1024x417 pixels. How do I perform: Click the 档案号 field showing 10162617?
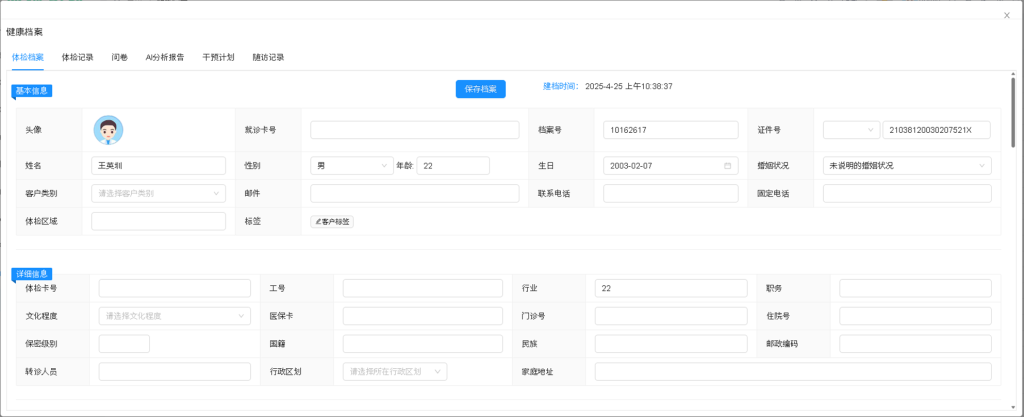pos(671,130)
